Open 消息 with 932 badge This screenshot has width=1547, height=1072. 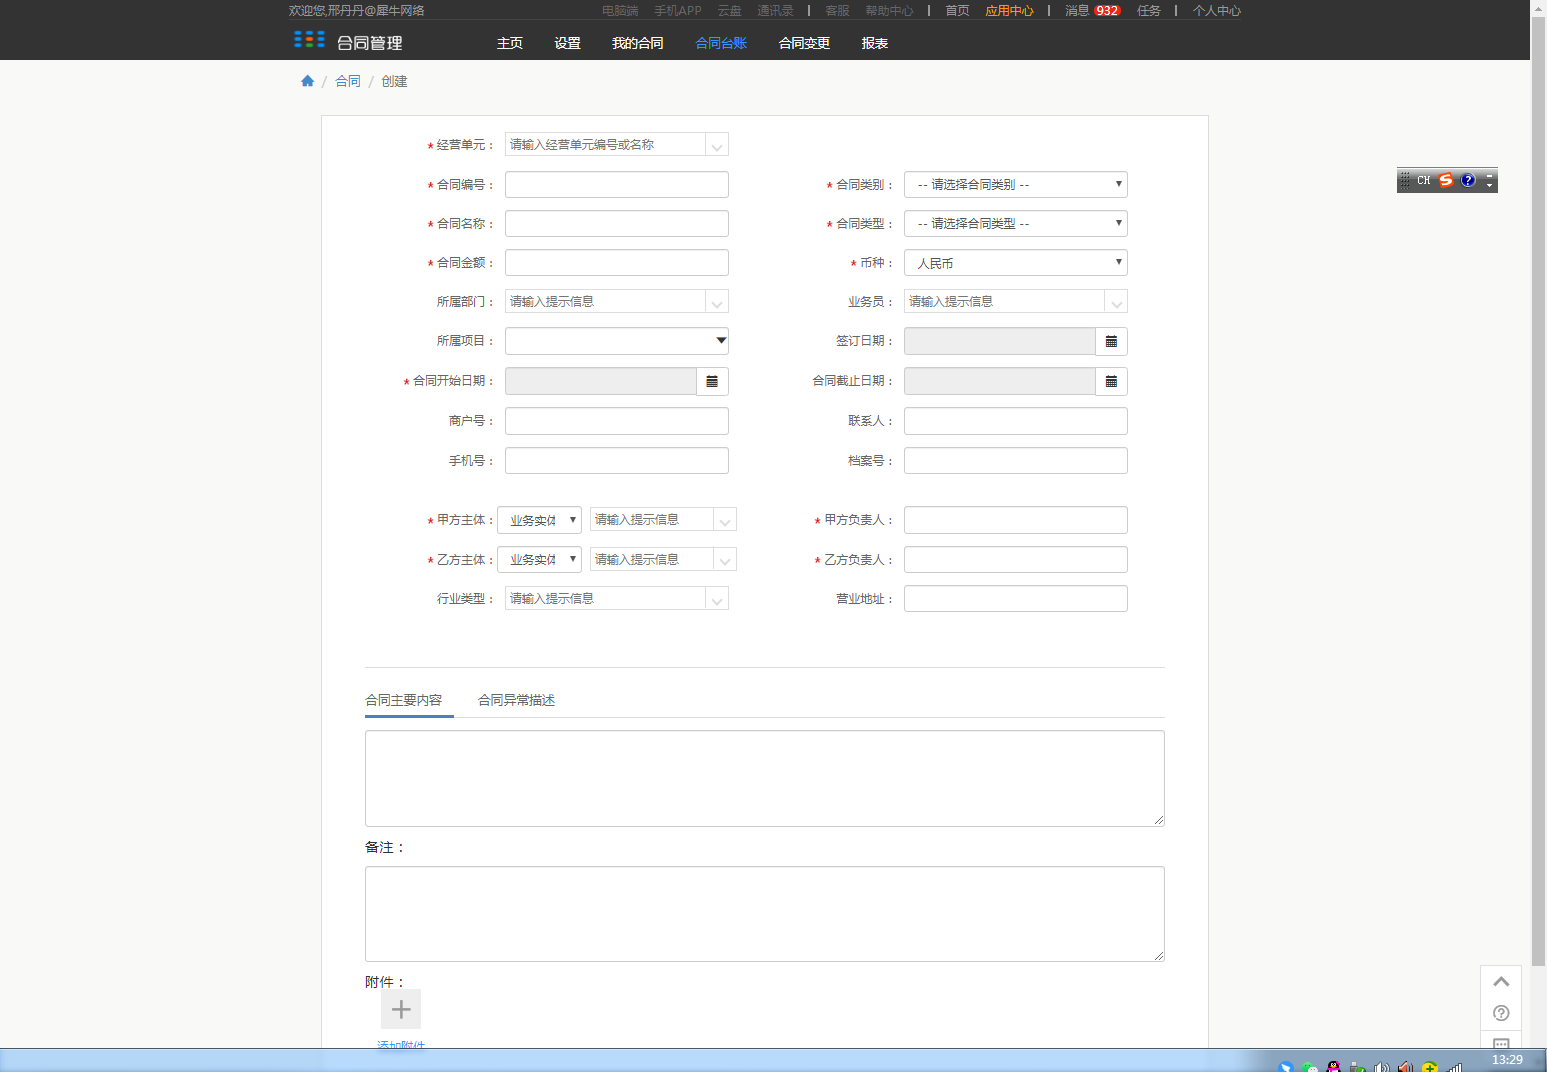pos(1092,10)
